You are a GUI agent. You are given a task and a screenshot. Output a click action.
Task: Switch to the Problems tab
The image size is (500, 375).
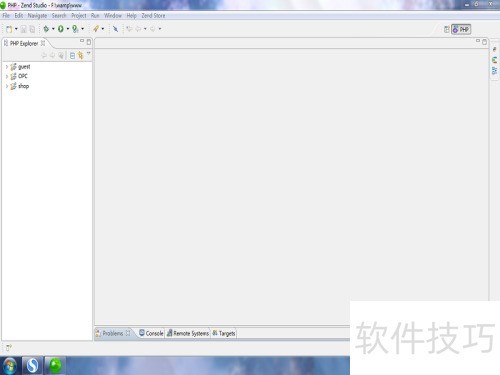[113, 333]
